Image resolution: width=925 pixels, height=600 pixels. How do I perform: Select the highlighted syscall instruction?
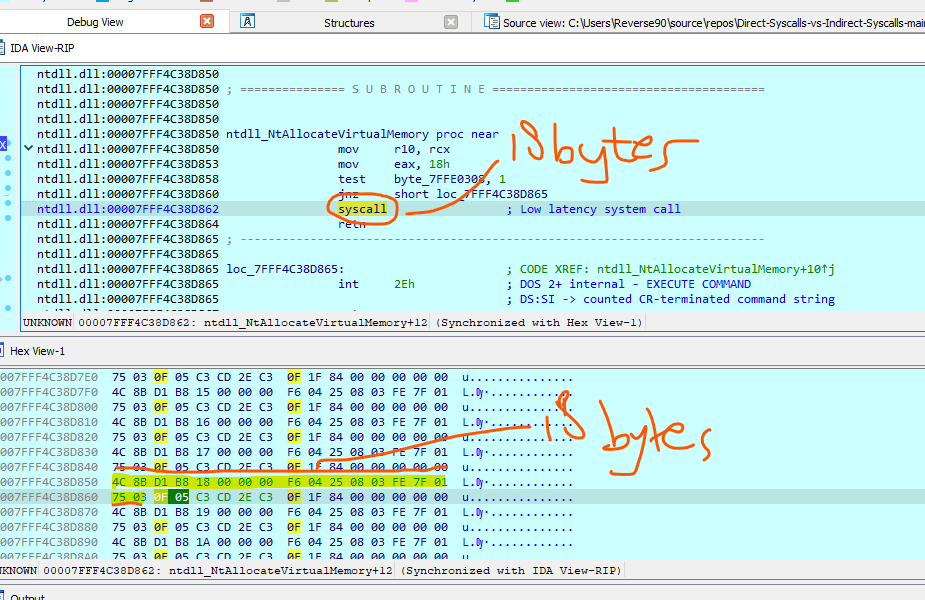tap(361, 209)
